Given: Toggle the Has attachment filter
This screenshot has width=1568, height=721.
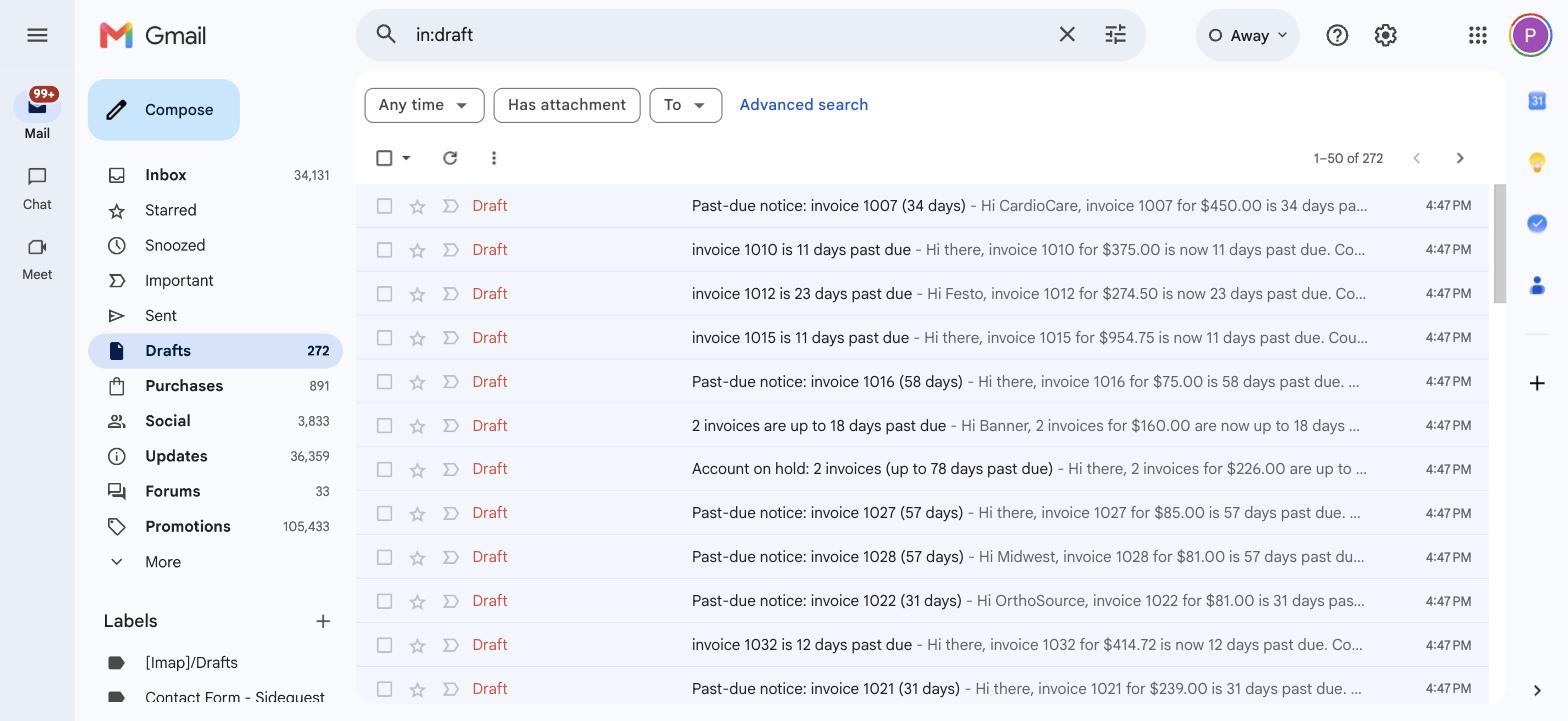Looking at the screenshot, I should point(567,105).
